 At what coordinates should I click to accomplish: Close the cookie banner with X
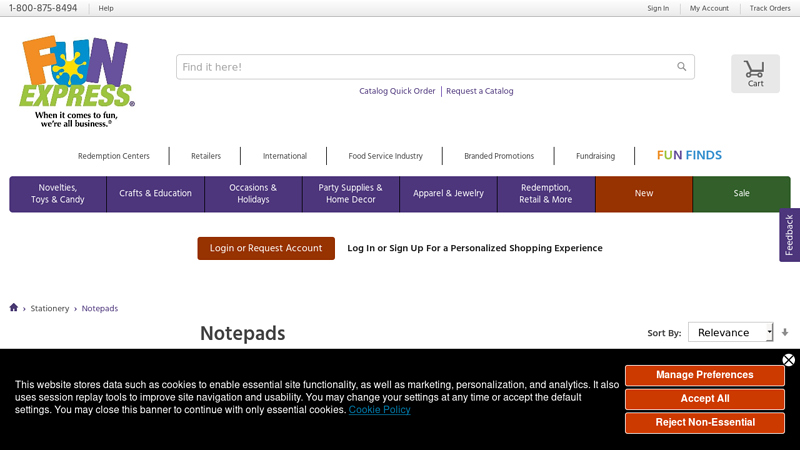click(788, 360)
